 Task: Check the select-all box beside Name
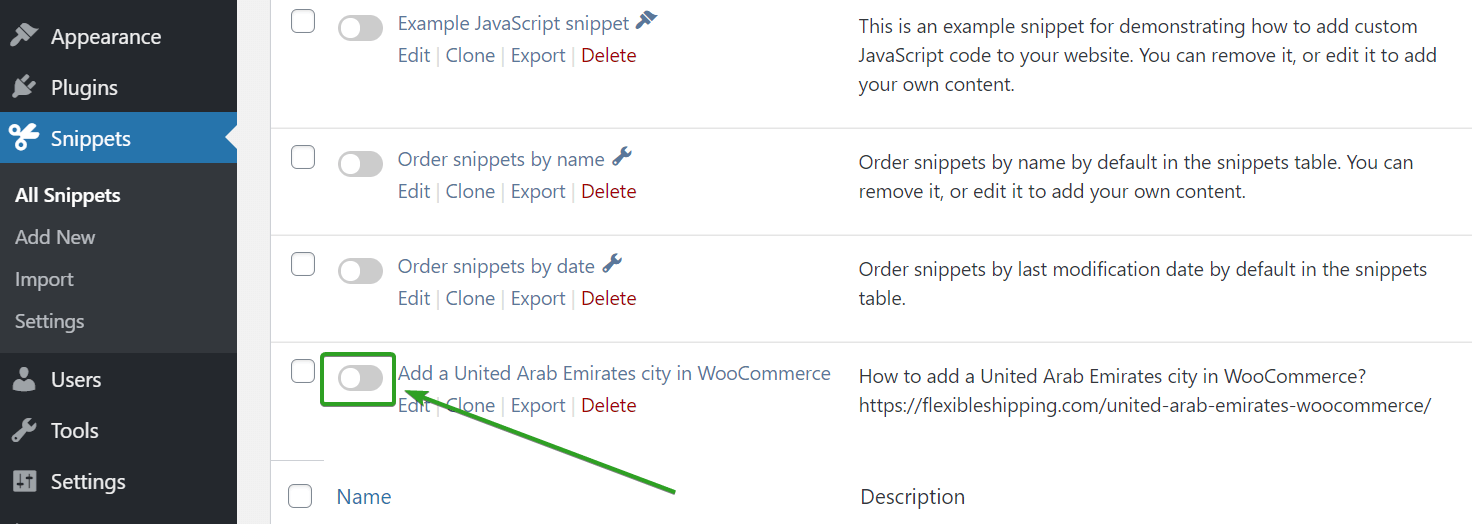click(300, 496)
